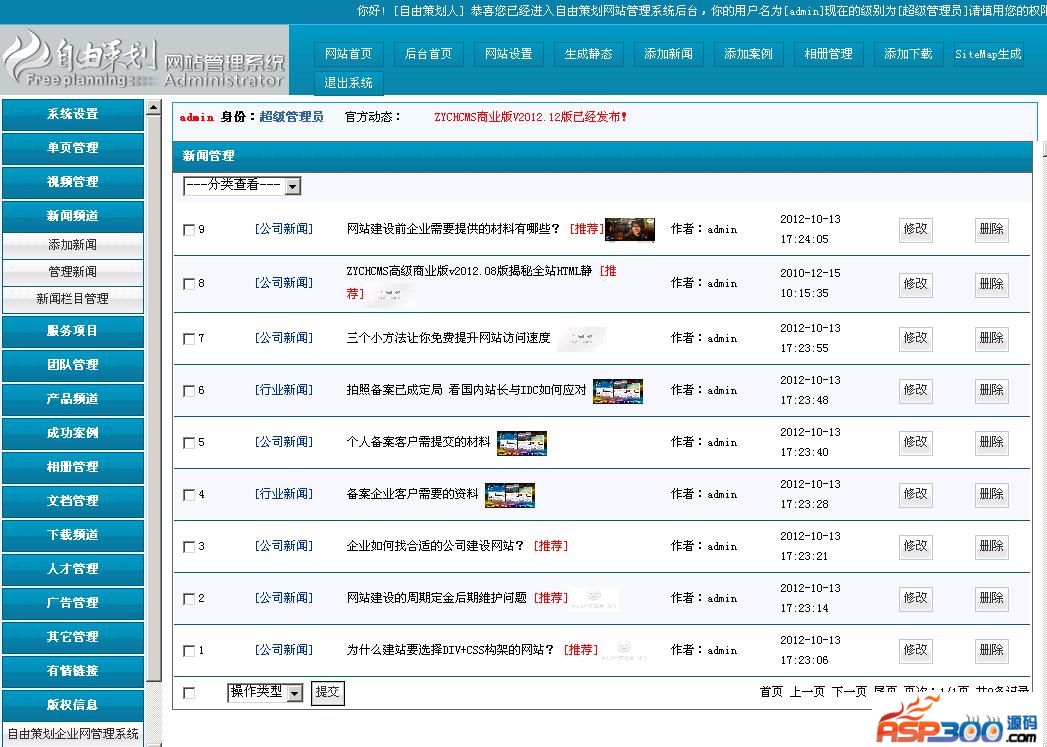The height and width of the screenshot is (747, 1047).
Task: Open the 网站设置 top menu item
Action: pyautogui.click(x=508, y=54)
